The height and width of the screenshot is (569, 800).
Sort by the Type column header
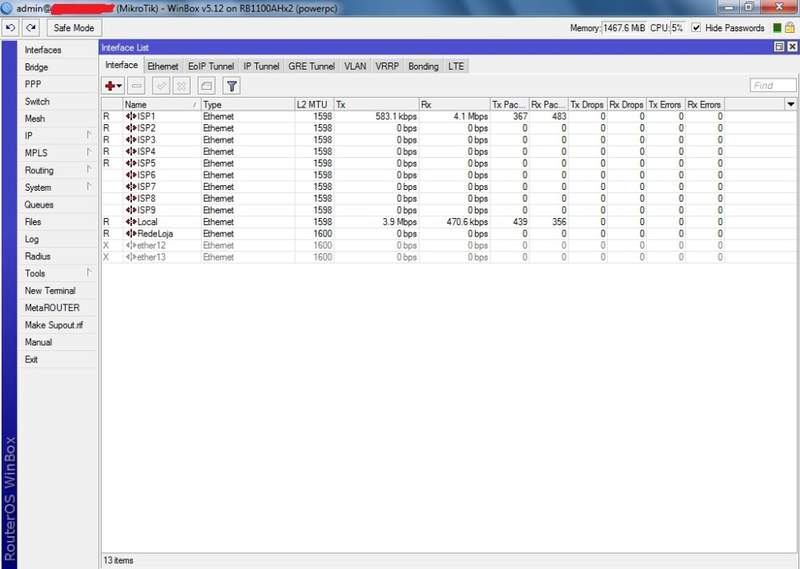[x=248, y=104]
